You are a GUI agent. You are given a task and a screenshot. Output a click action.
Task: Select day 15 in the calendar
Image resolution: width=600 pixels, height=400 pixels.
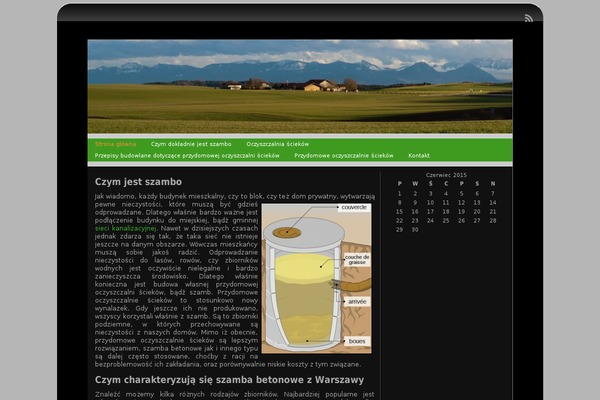(399, 212)
